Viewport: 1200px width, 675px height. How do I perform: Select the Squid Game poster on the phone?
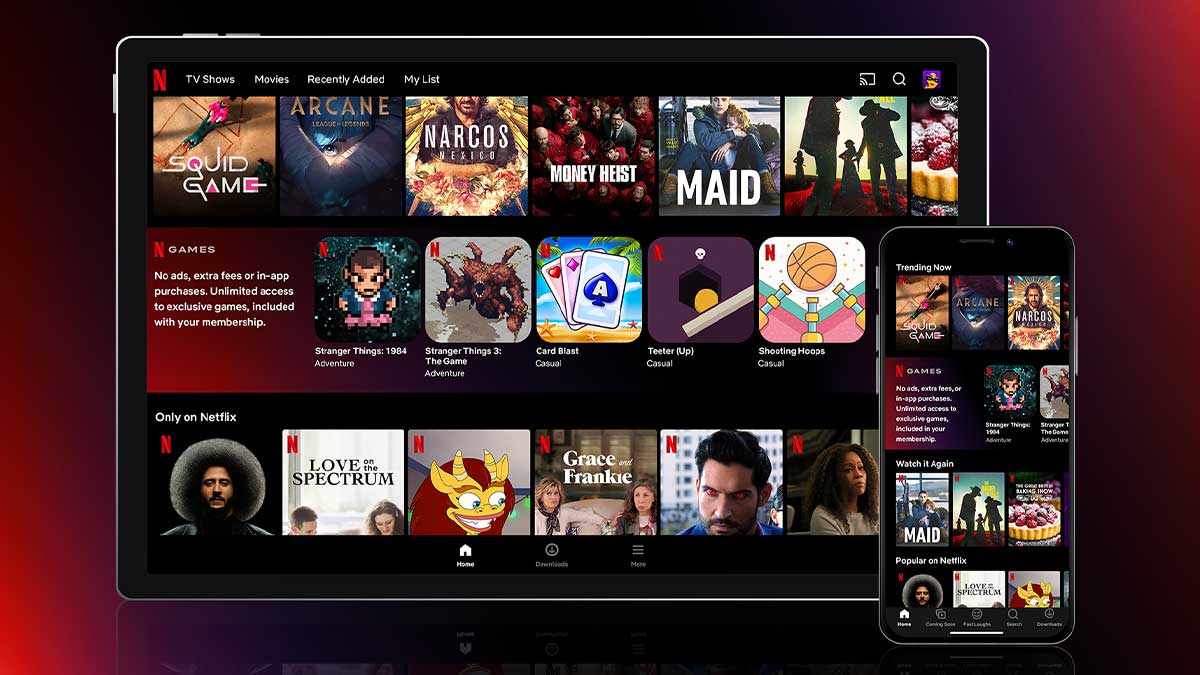coord(922,313)
